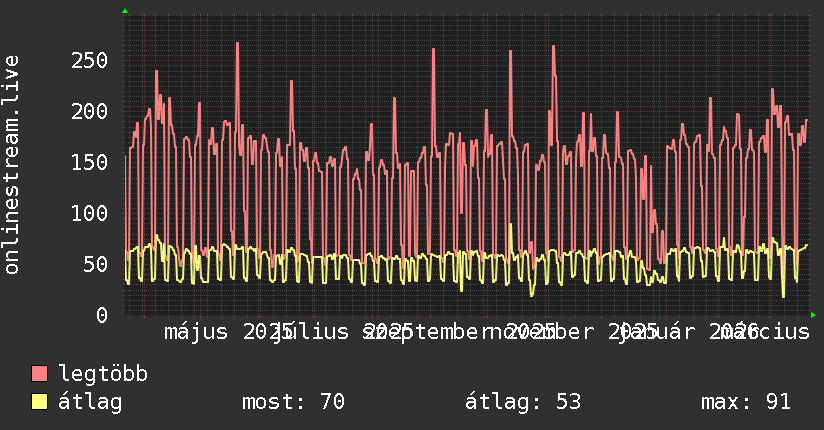
Task: Click the green arrow at x-axis end
Action: pyautogui.click(x=813, y=315)
